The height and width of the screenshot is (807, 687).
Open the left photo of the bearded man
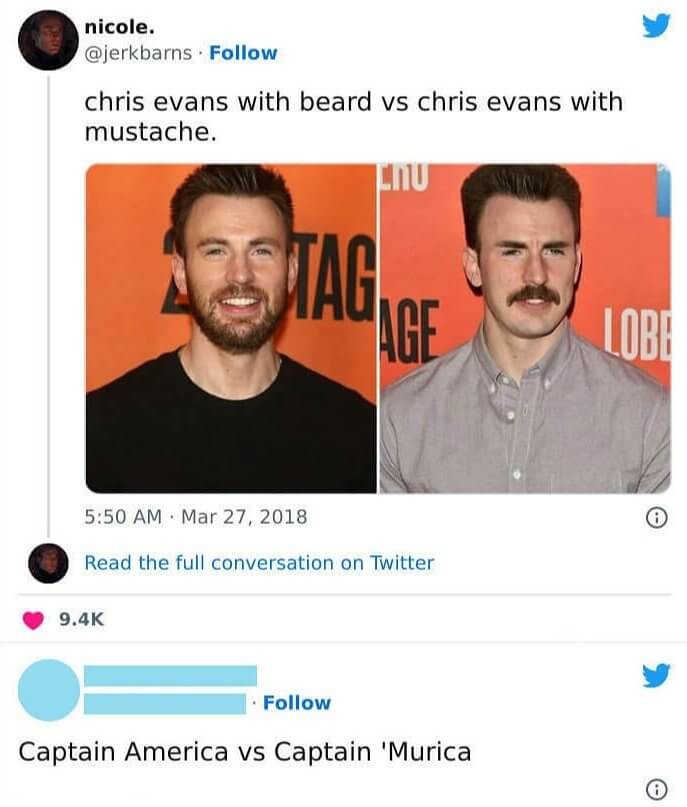click(x=231, y=328)
